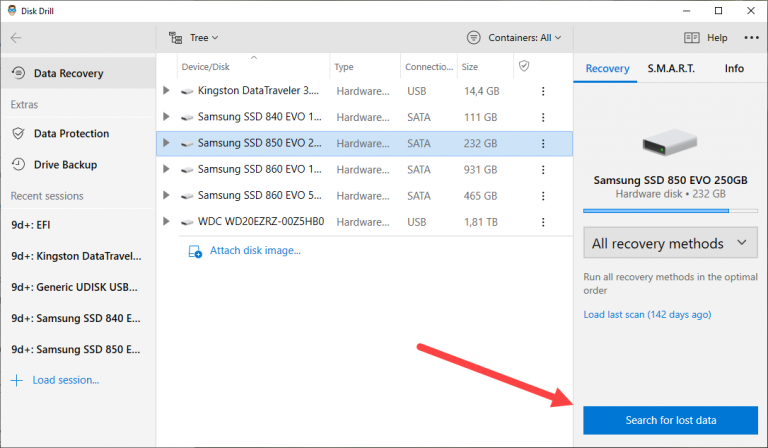Select Data Protection in the sidebar

point(71,134)
